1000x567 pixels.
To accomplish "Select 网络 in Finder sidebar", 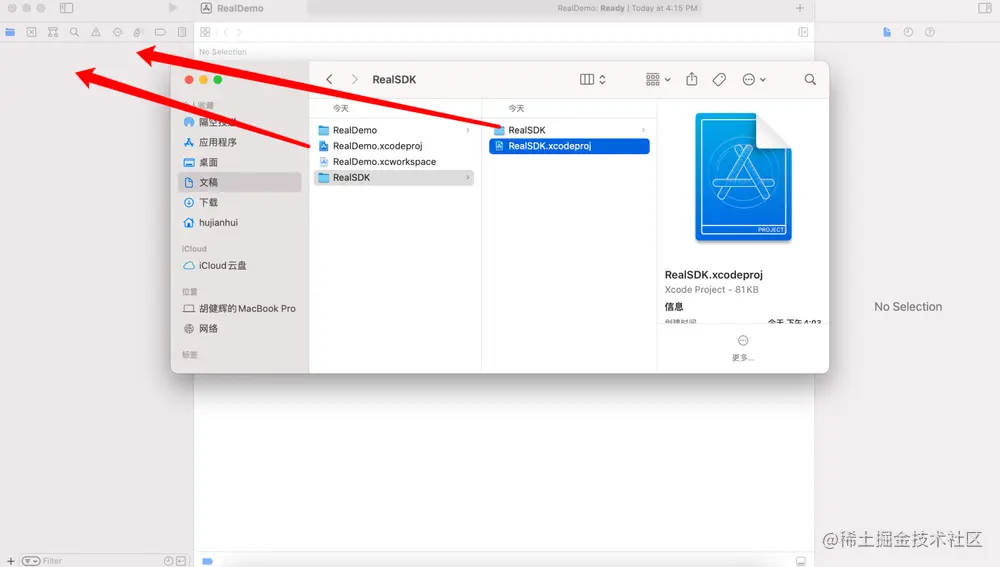I will (x=241, y=328).
